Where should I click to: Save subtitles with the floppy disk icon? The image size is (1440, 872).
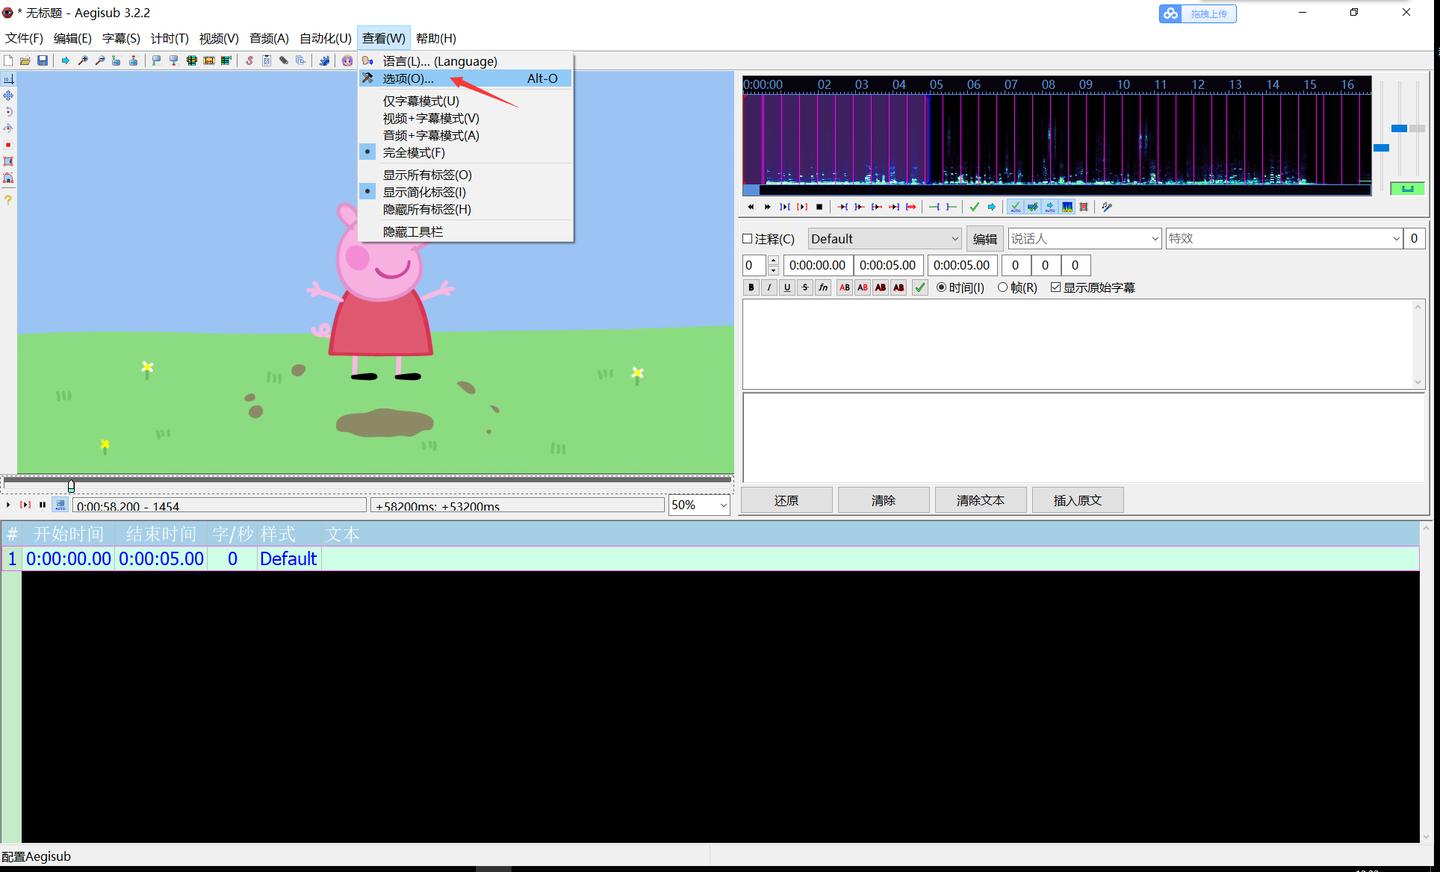pos(42,61)
